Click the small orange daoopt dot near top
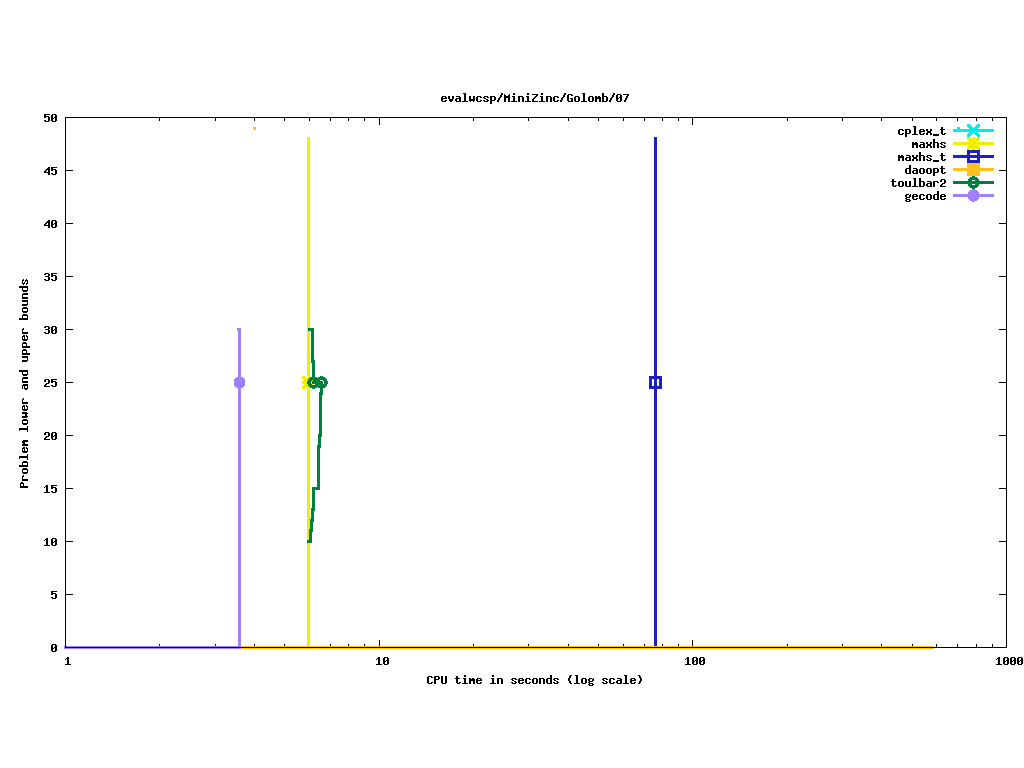Screen dimensions: 1024x768 [x=254, y=128]
